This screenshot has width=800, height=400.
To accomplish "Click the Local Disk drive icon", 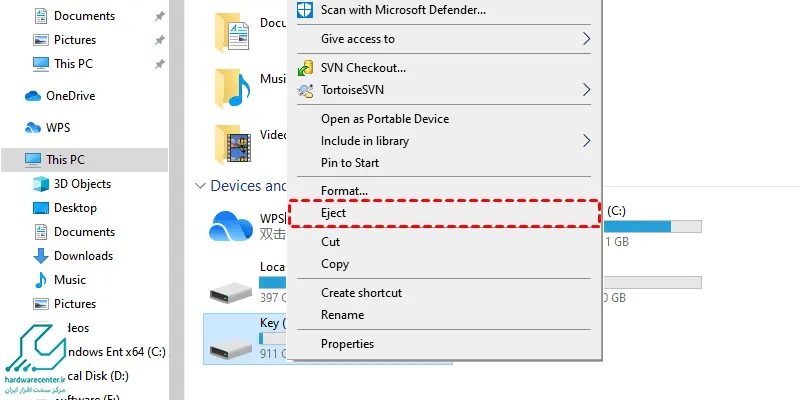I will click(231, 292).
